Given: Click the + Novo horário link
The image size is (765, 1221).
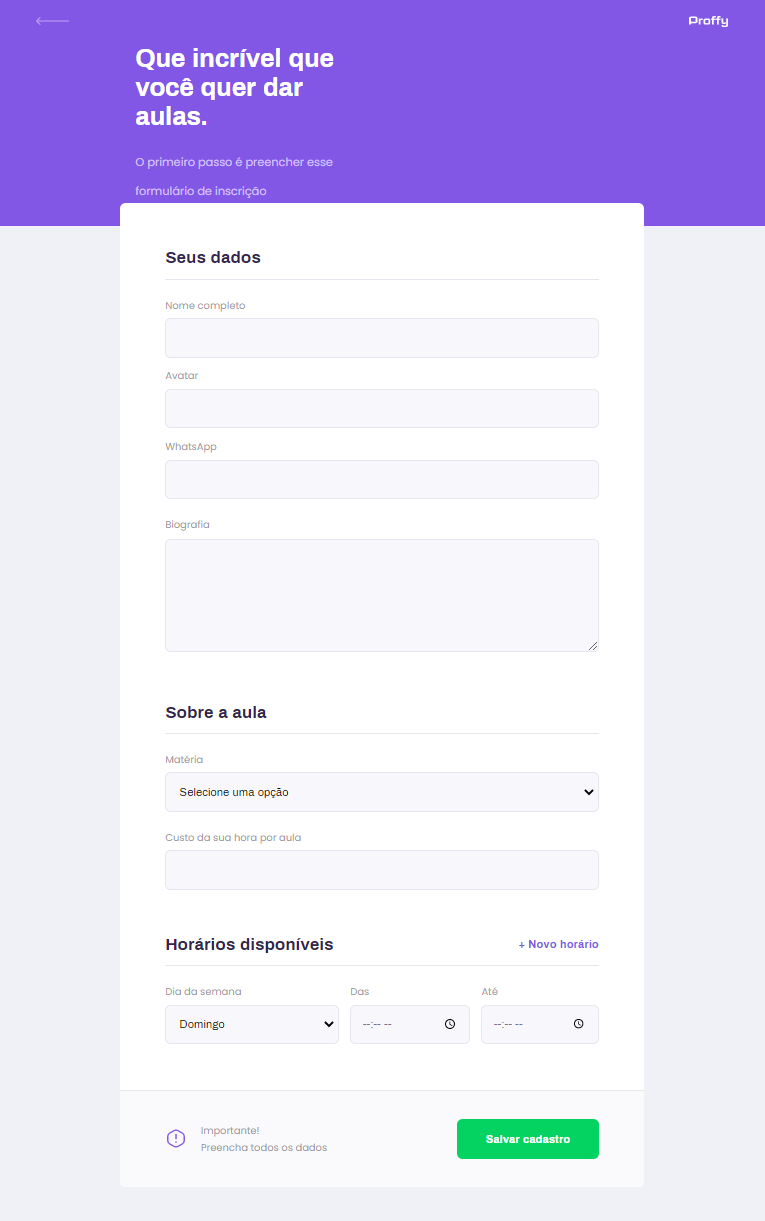Looking at the screenshot, I should pos(558,944).
